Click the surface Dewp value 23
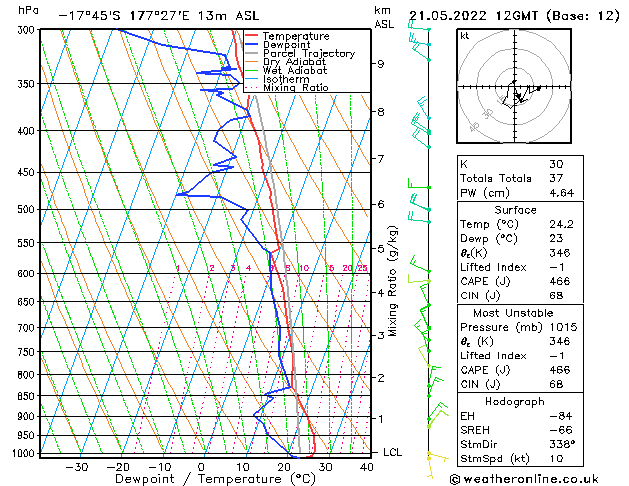 coord(556,239)
